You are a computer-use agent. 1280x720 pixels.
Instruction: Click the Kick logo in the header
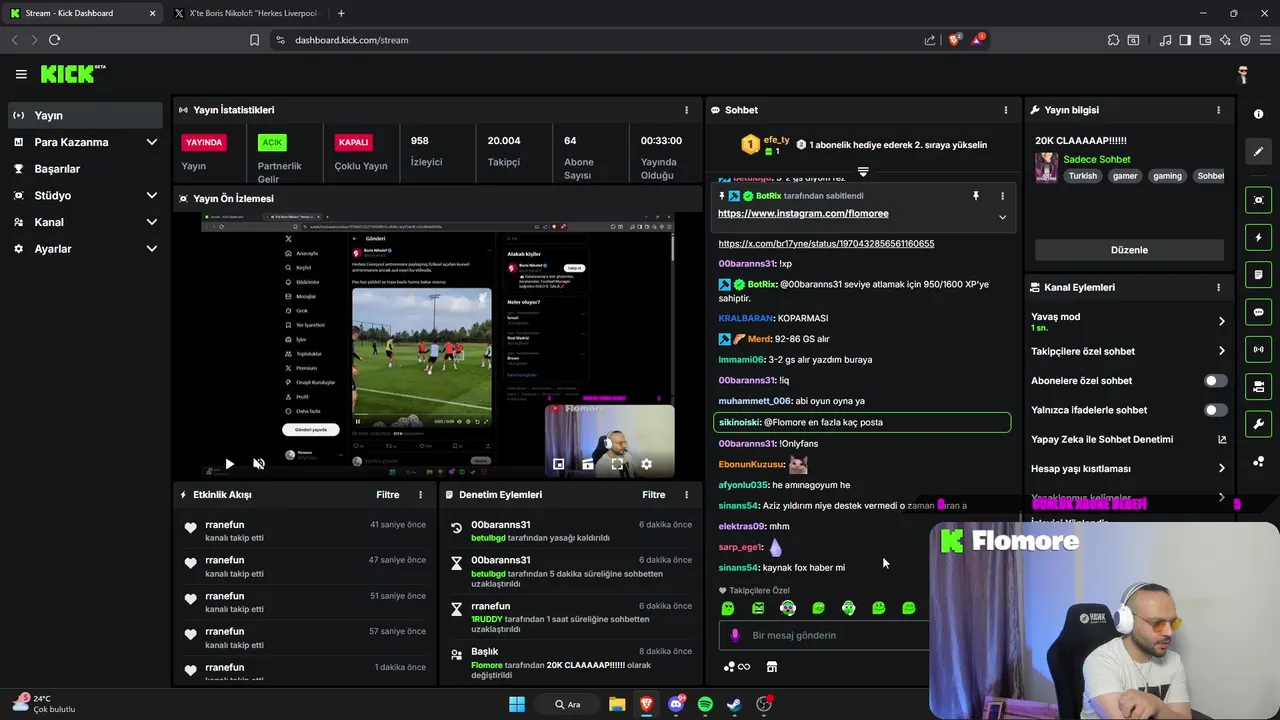(72, 74)
